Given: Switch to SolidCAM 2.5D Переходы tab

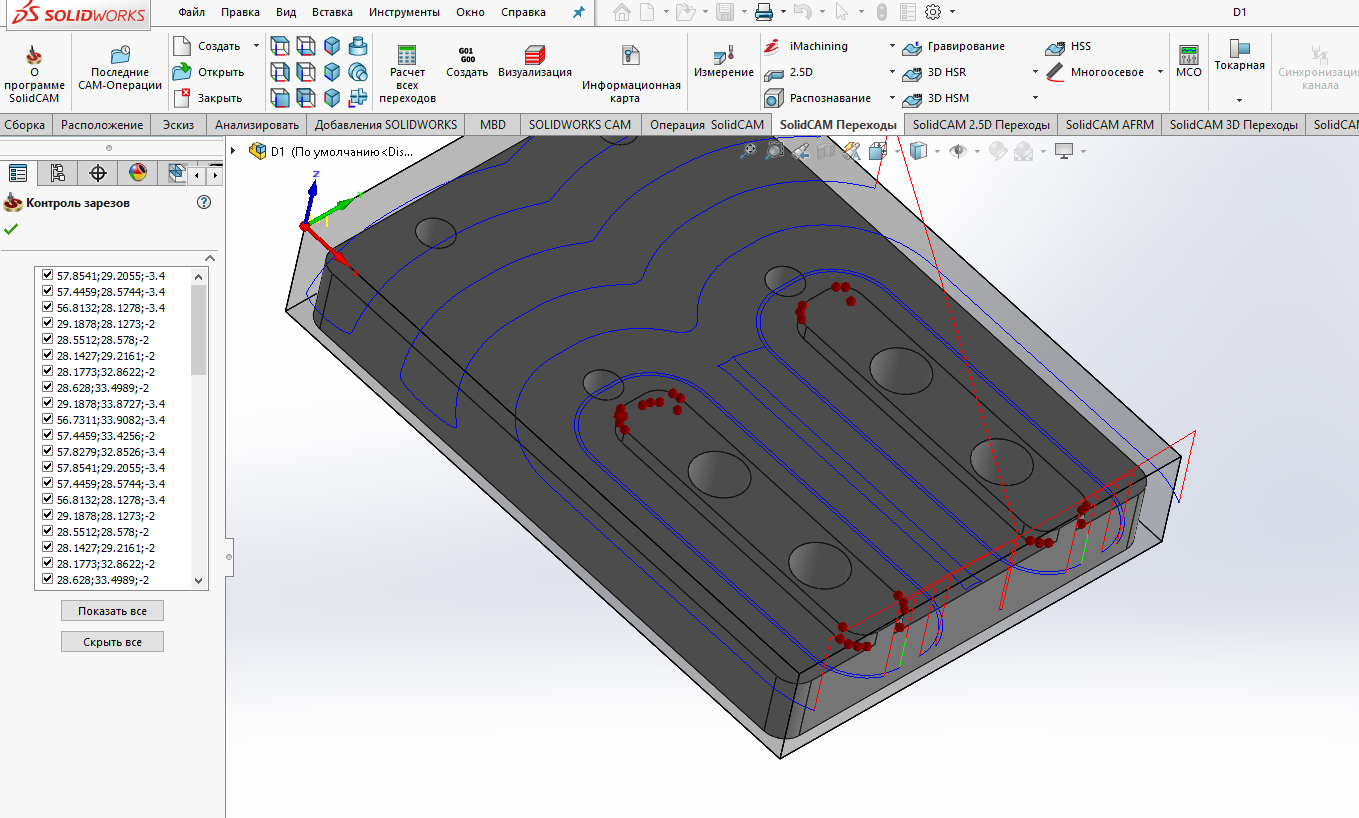Looking at the screenshot, I should click(981, 124).
